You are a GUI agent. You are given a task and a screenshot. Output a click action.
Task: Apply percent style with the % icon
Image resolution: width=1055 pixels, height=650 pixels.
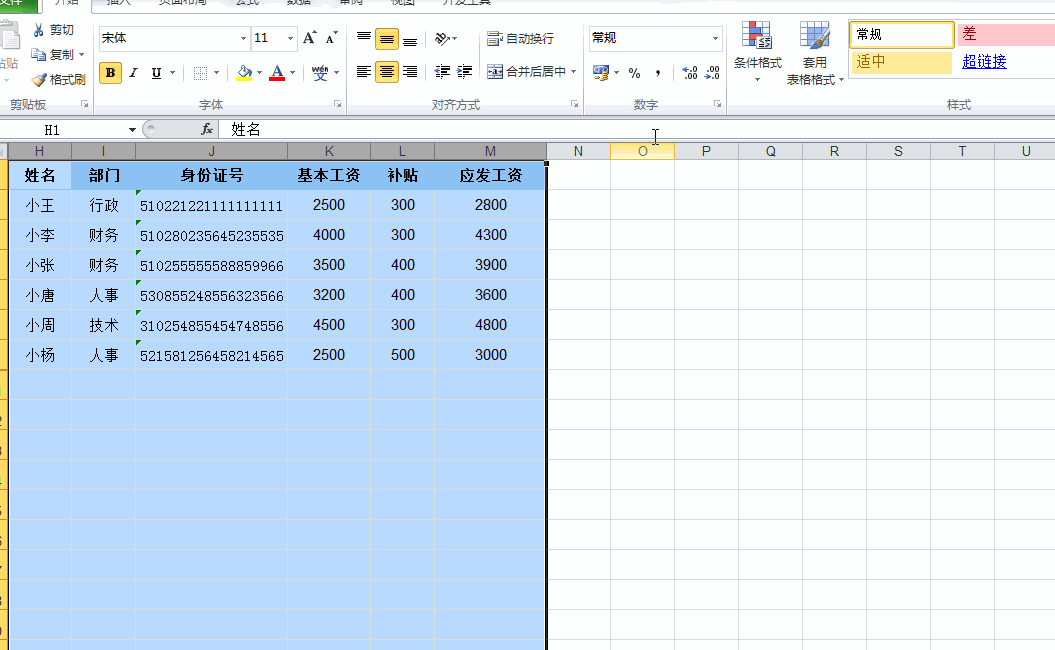[x=634, y=73]
